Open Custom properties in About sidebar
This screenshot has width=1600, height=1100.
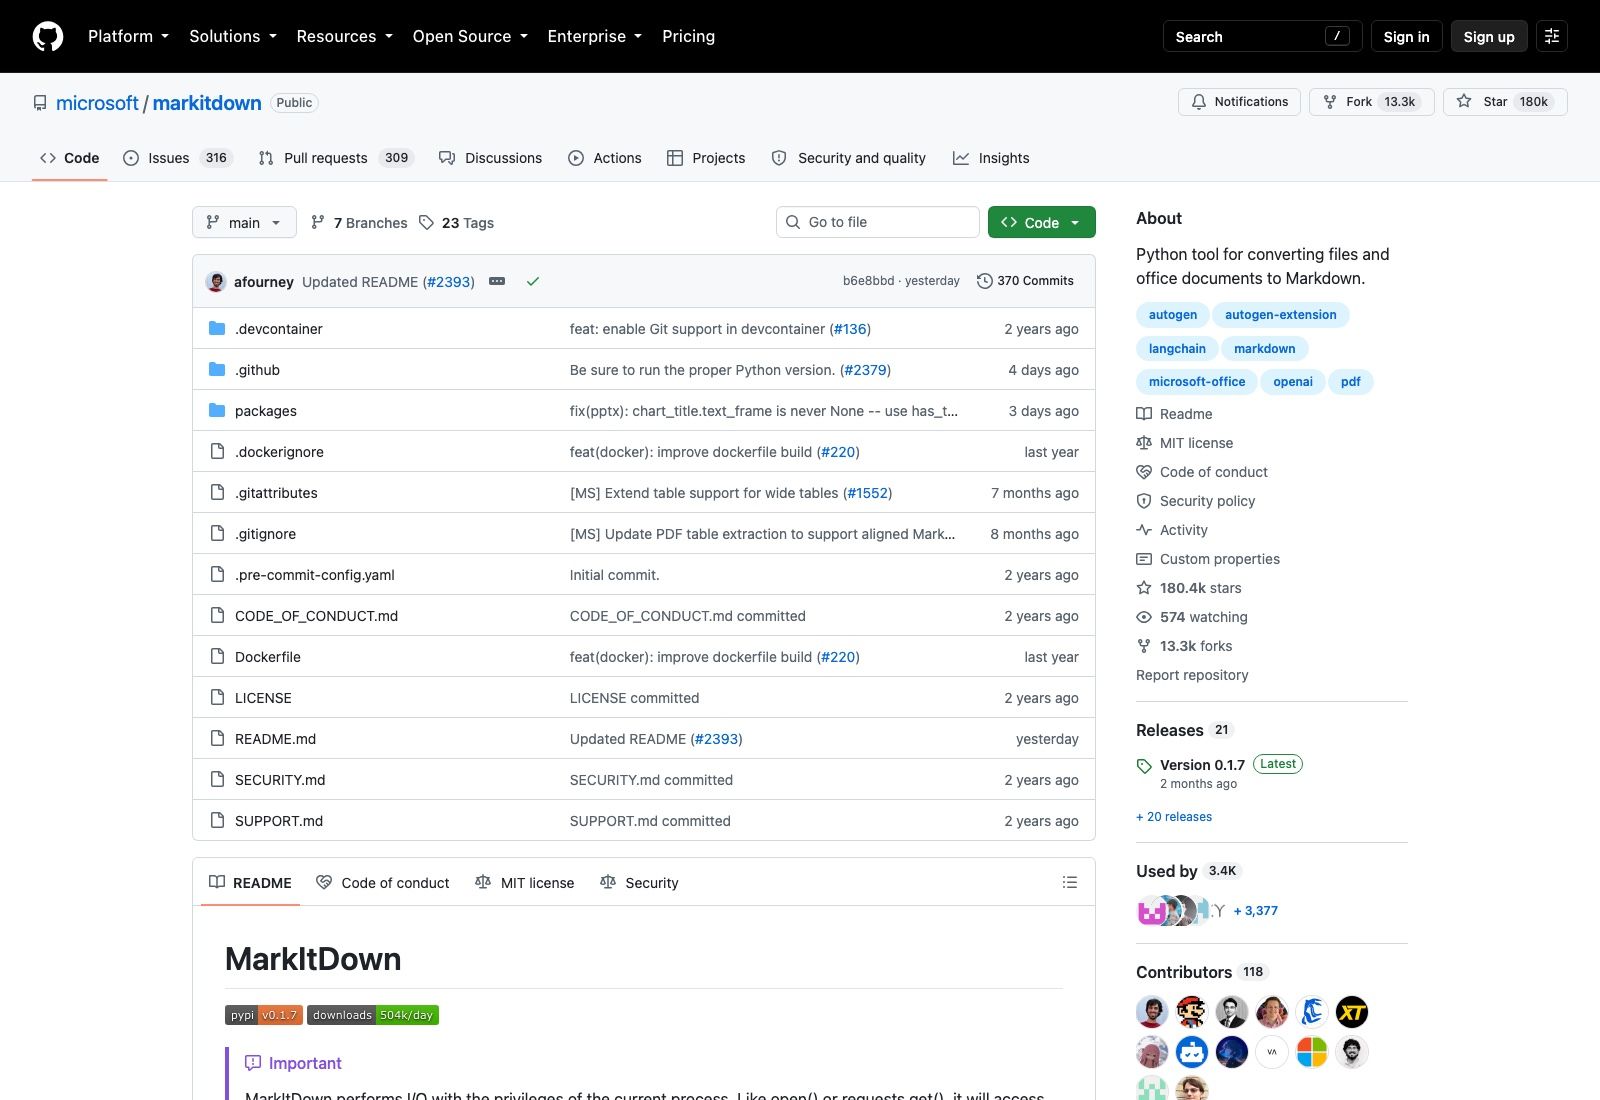tap(1219, 559)
